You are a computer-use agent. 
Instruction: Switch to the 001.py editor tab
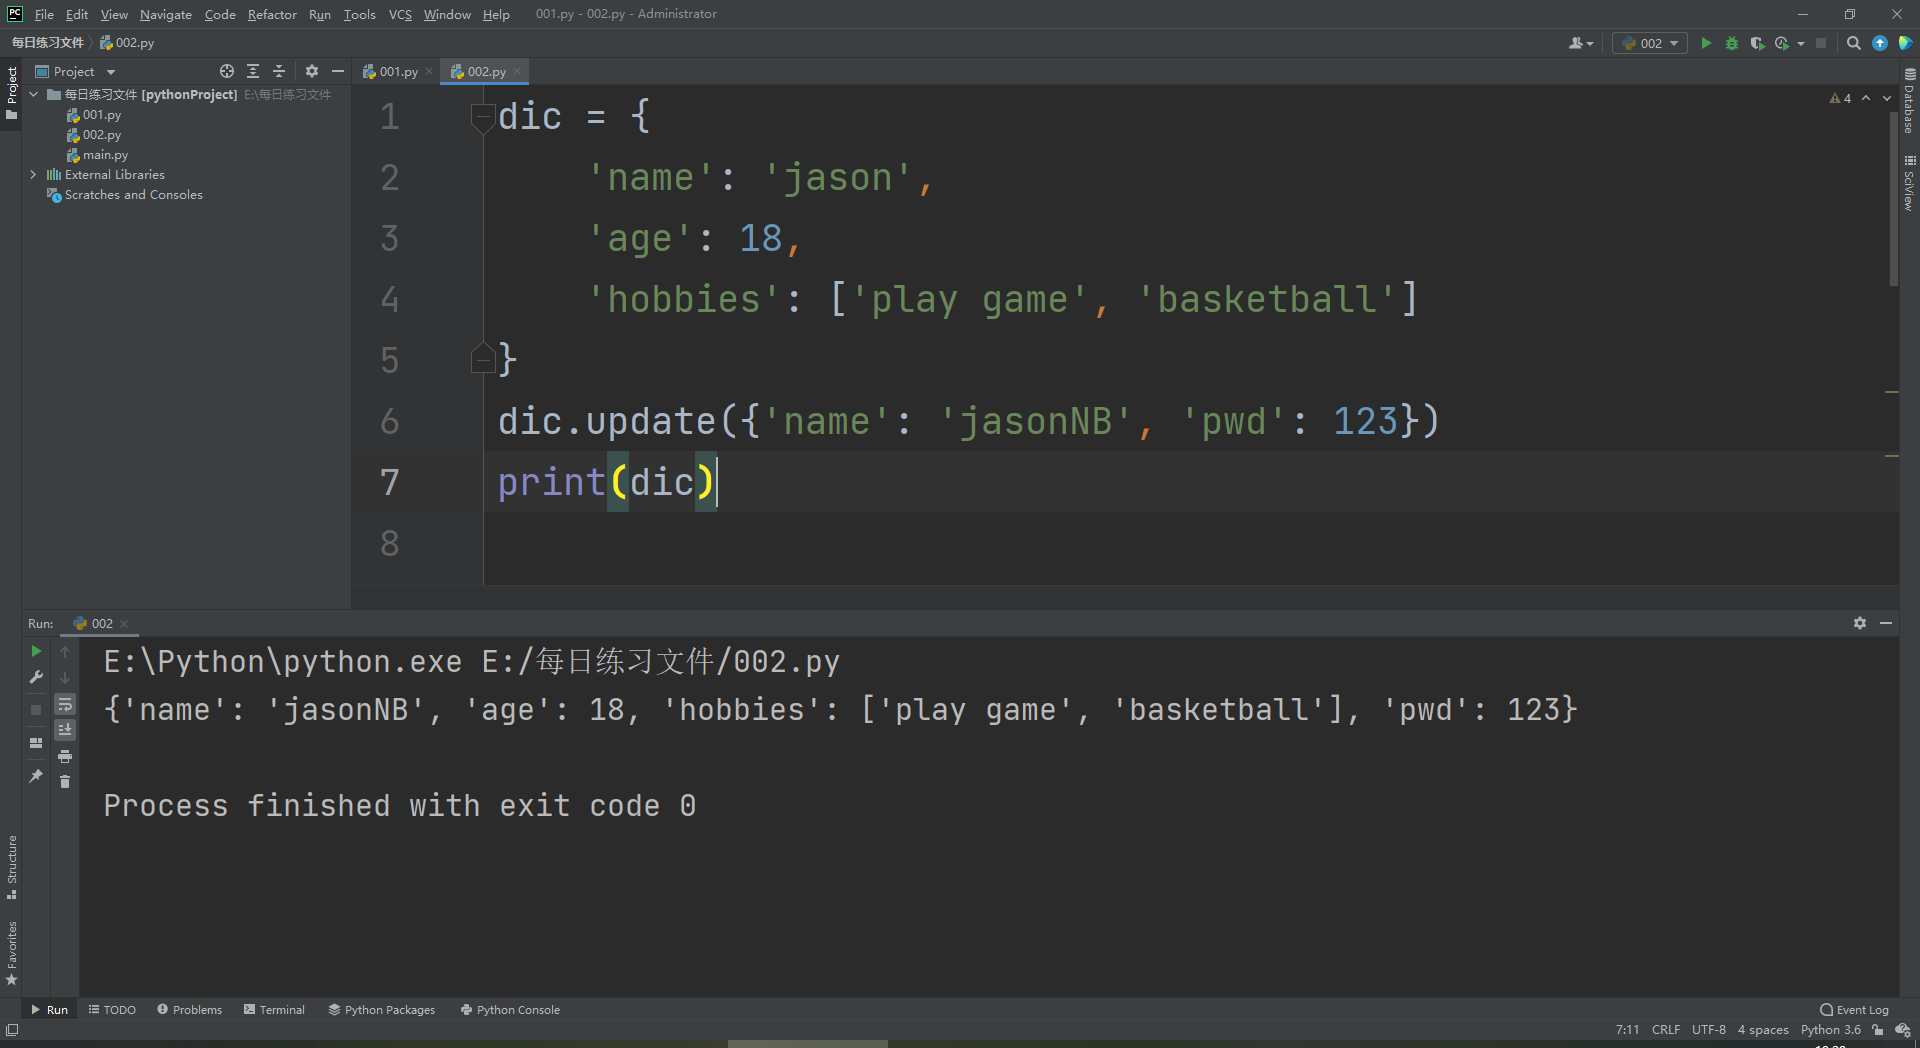[397, 71]
